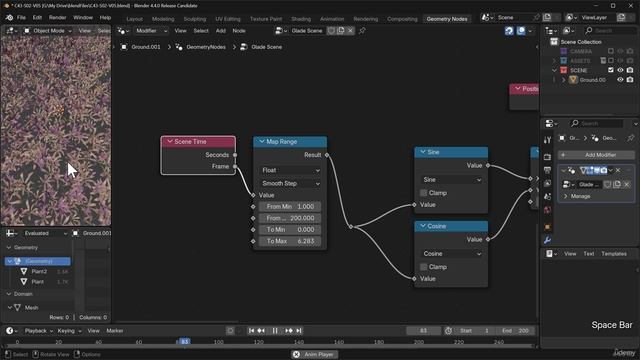Open the File menu

[21, 18]
